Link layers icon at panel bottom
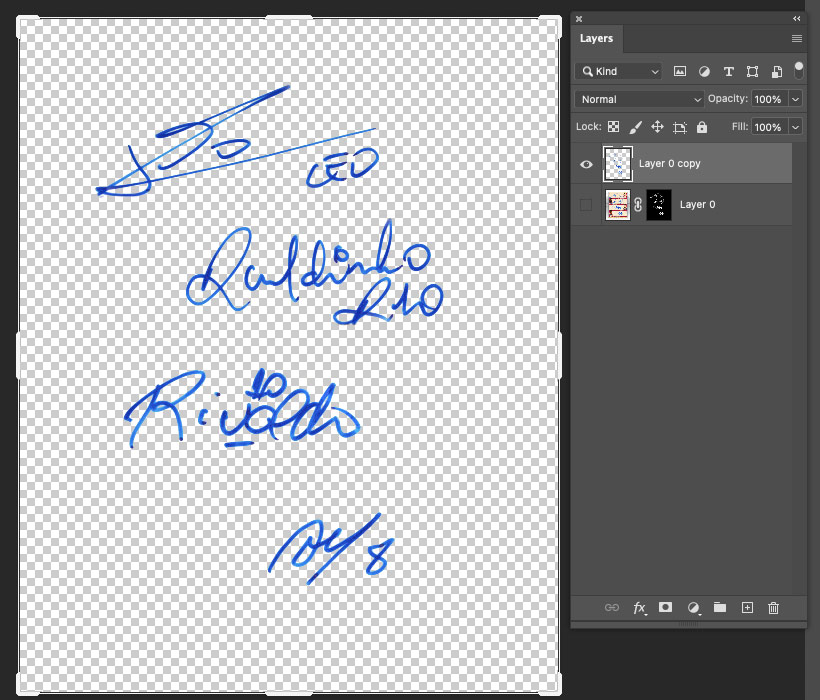The width and height of the screenshot is (820, 700). pos(612,607)
